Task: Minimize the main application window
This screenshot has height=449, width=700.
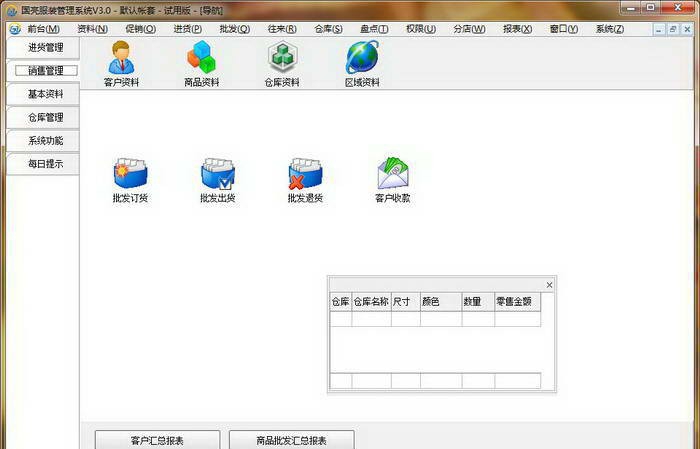Action: [x=631, y=8]
